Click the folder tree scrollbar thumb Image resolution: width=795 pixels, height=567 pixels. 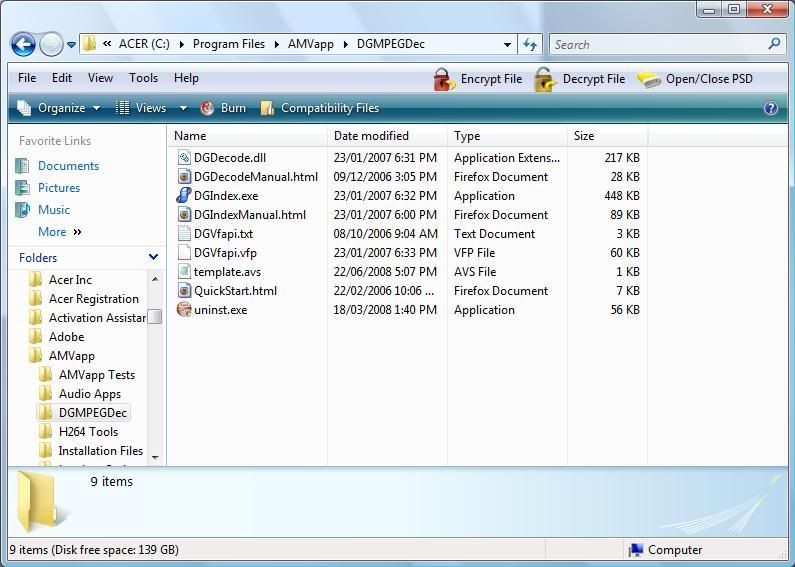click(x=155, y=316)
